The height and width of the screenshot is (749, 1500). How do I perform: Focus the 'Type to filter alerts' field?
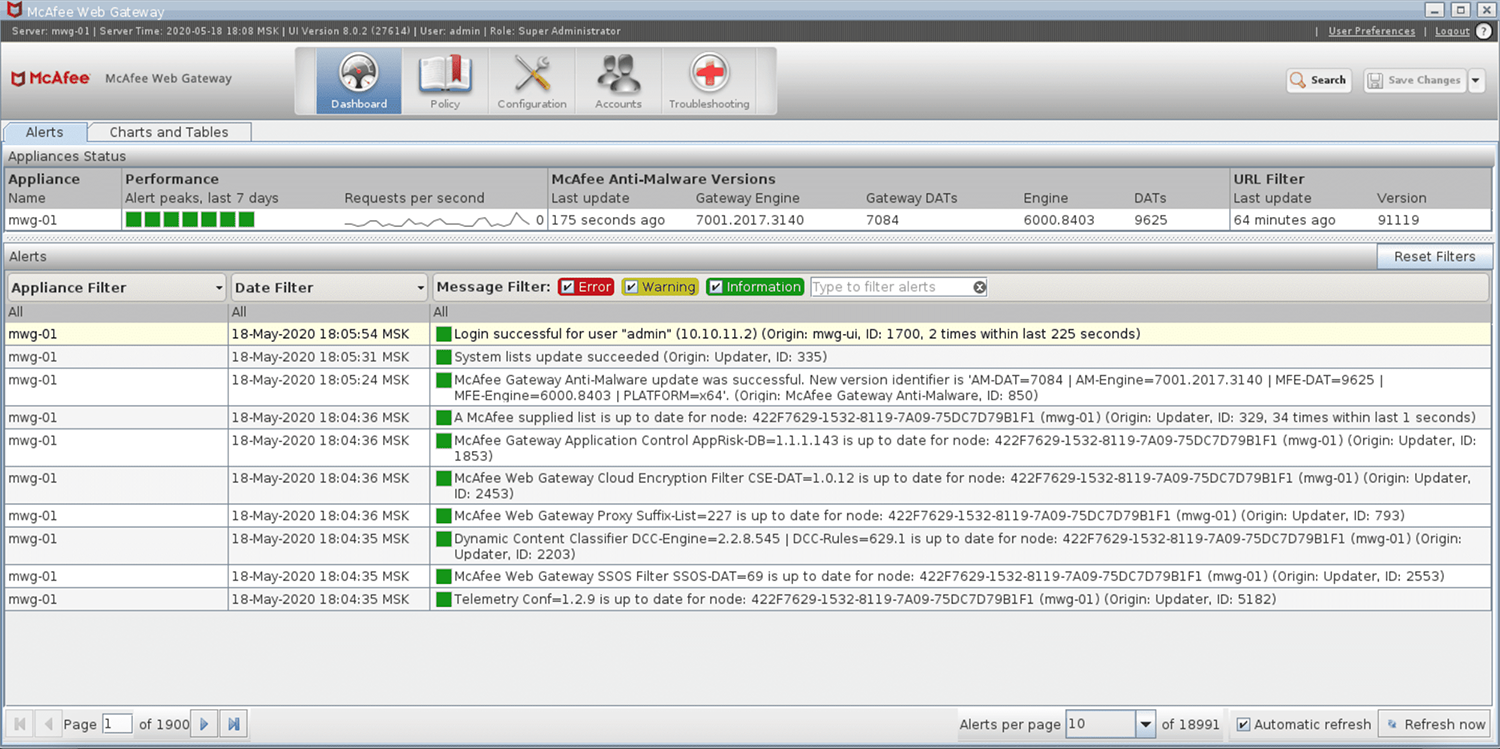click(x=891, y=287)
